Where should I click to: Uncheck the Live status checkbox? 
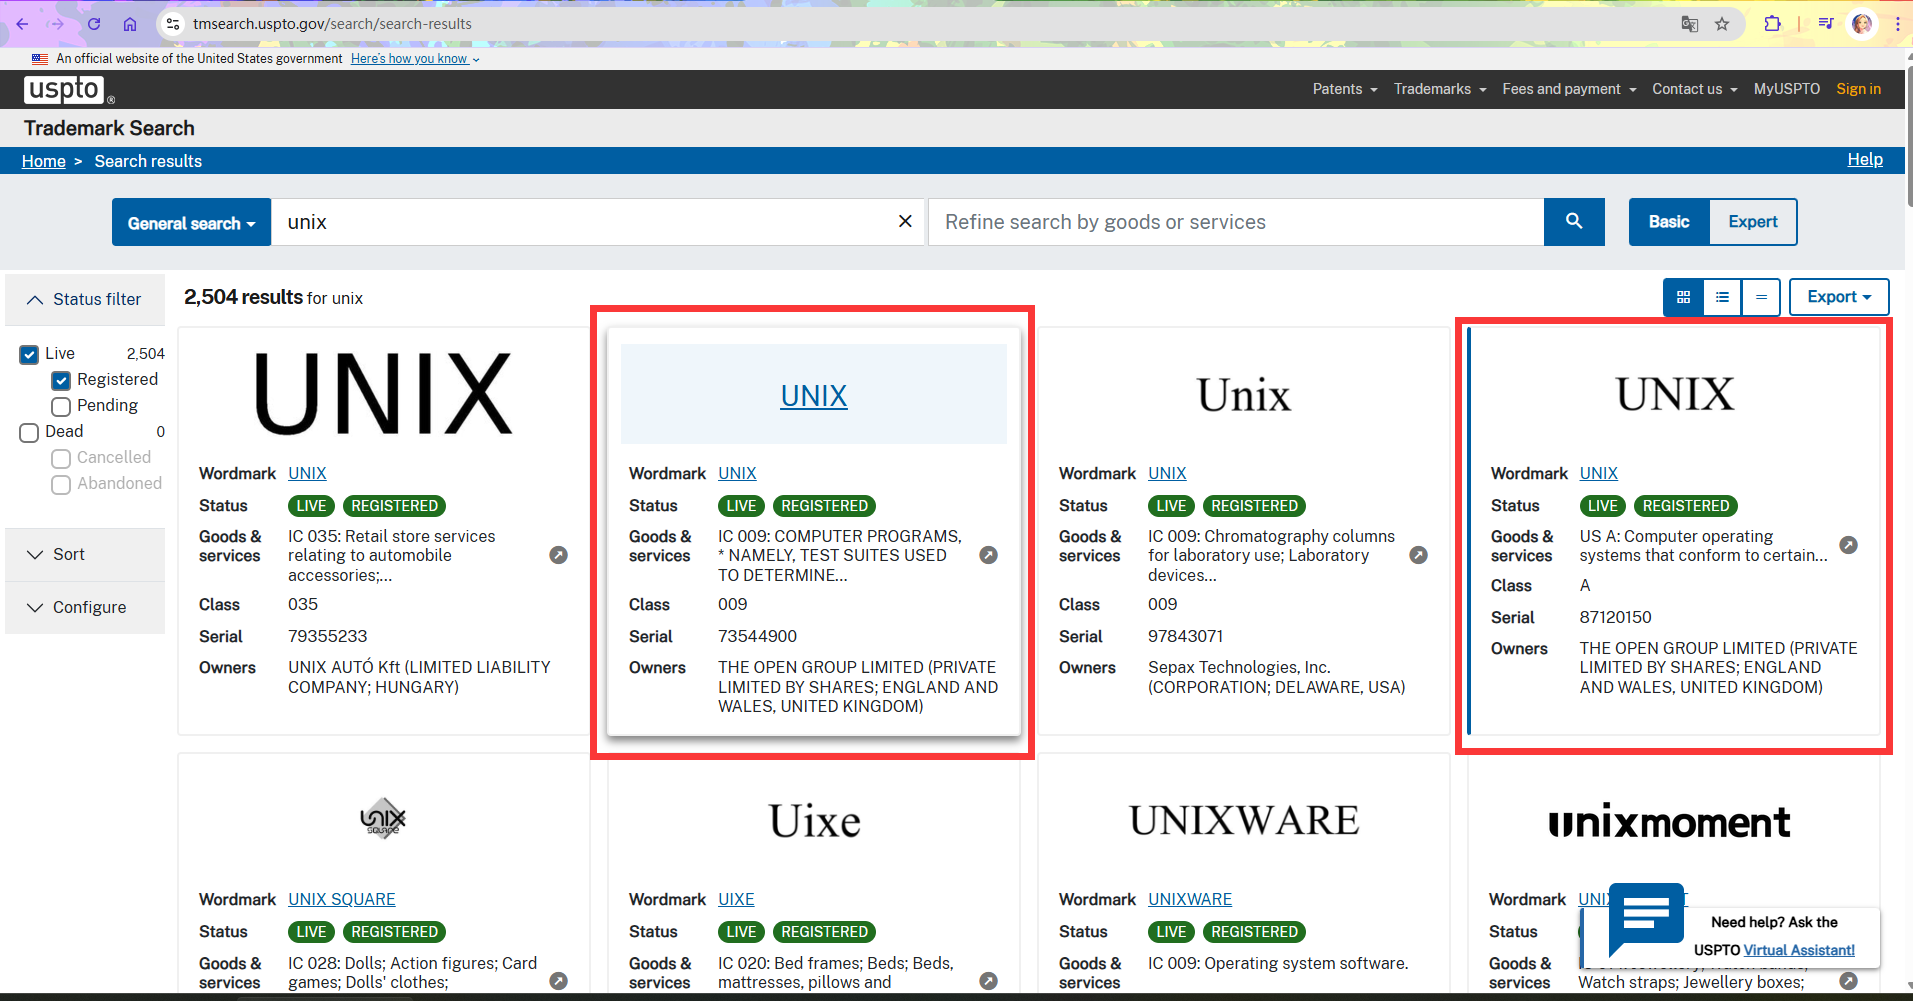click(x=29, y=354)
